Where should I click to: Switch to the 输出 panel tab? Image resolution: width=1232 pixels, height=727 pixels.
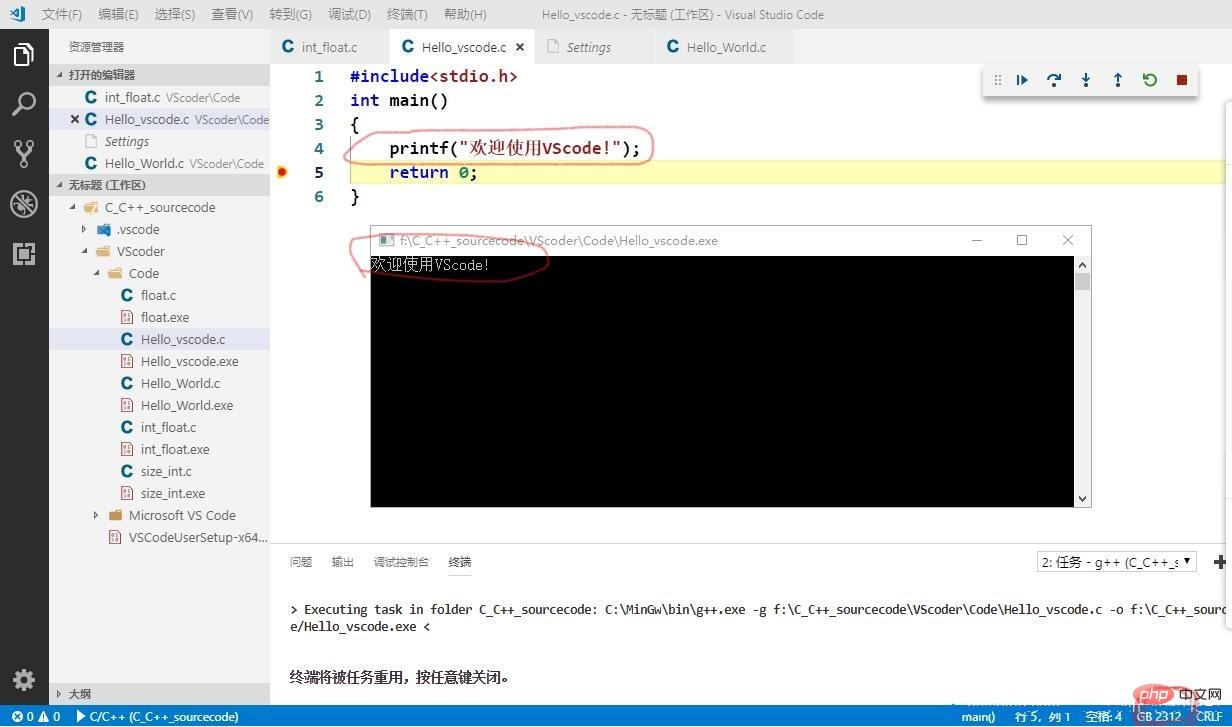tap(343, 562)
